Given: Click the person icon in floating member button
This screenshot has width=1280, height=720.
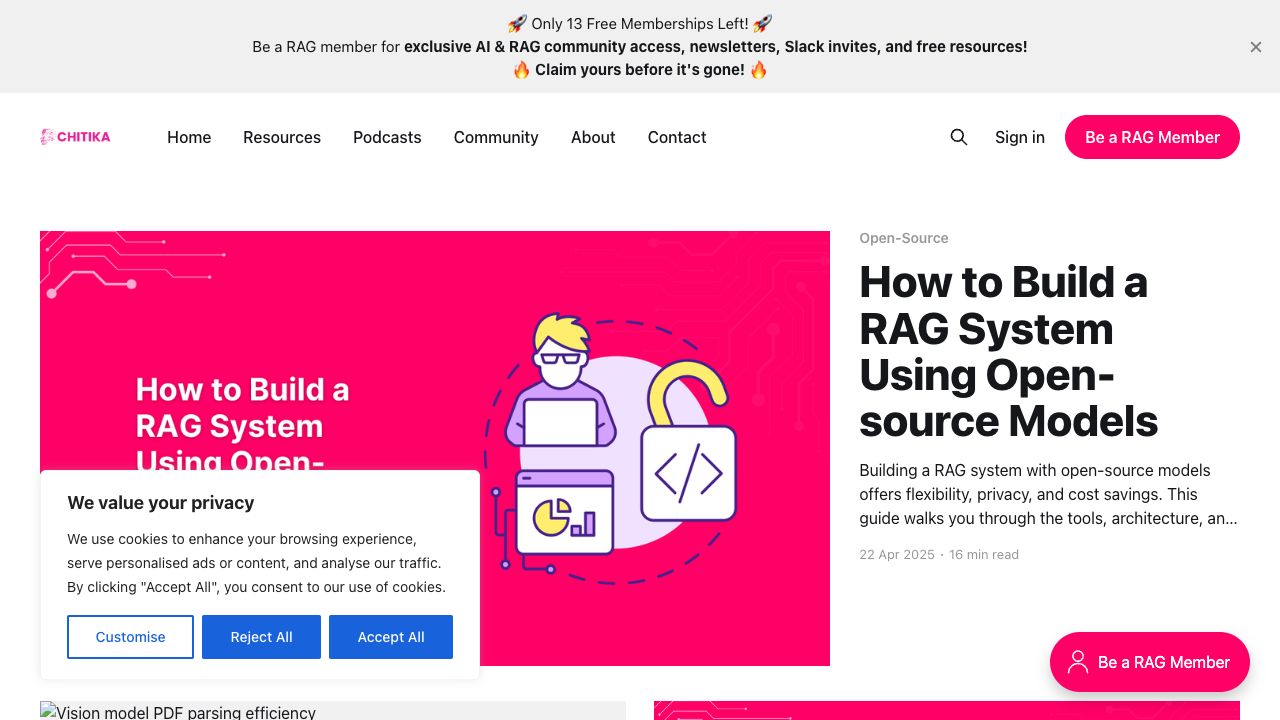Looking at the screenshot, I should (x=1077, y=662).
